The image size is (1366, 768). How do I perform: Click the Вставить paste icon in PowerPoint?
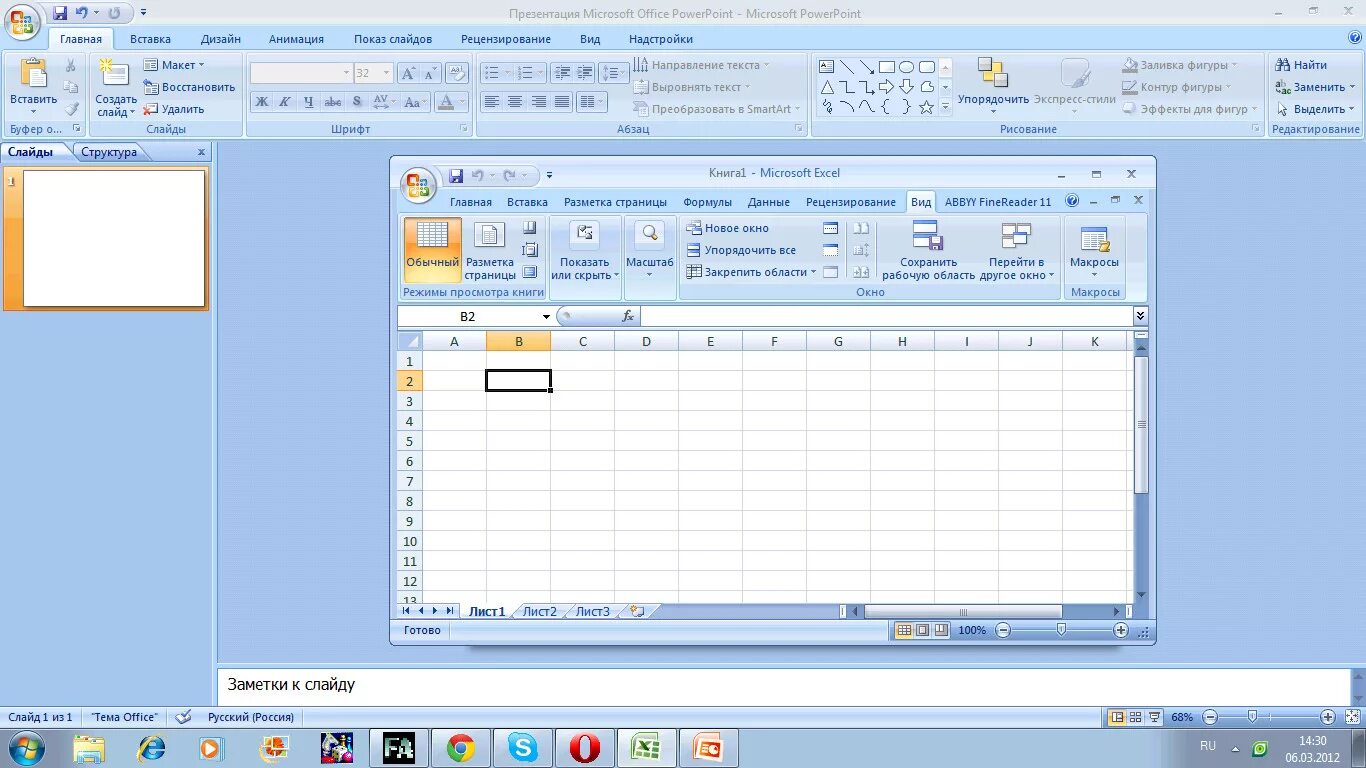coord(33,74)
